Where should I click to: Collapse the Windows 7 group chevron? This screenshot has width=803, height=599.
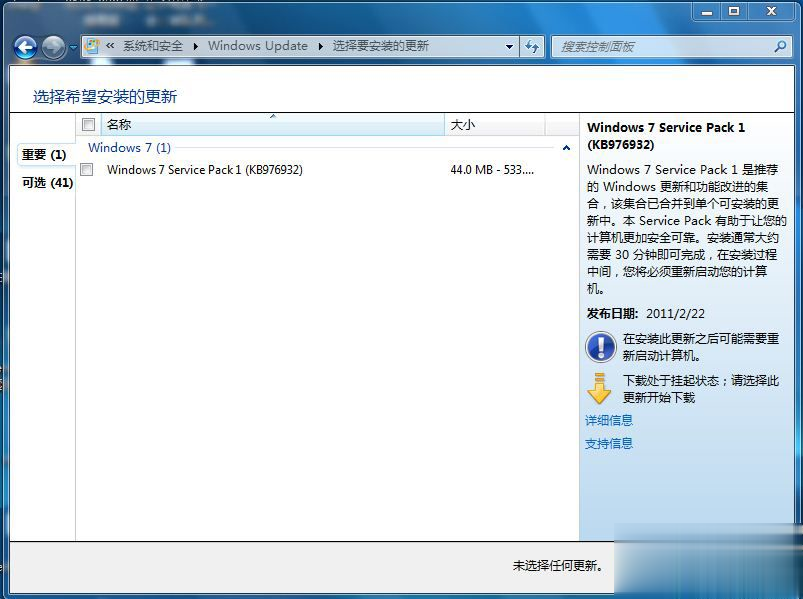tap(566, 148)
